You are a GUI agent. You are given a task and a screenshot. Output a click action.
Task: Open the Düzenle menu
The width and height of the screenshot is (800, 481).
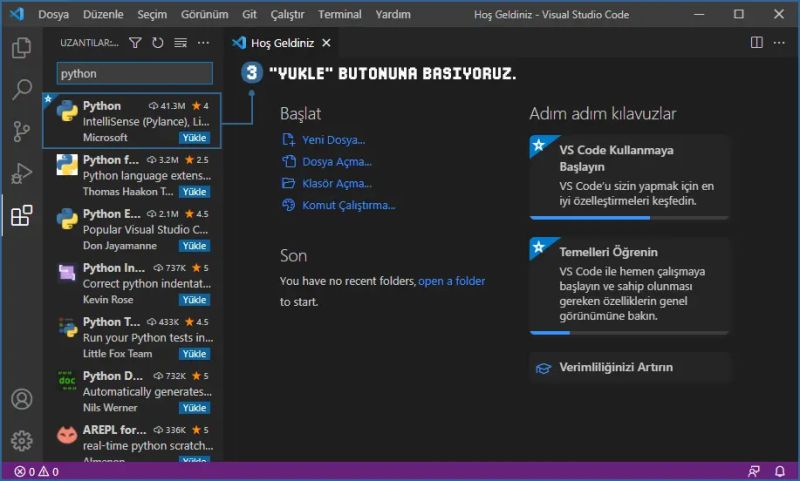pos(103,14)
